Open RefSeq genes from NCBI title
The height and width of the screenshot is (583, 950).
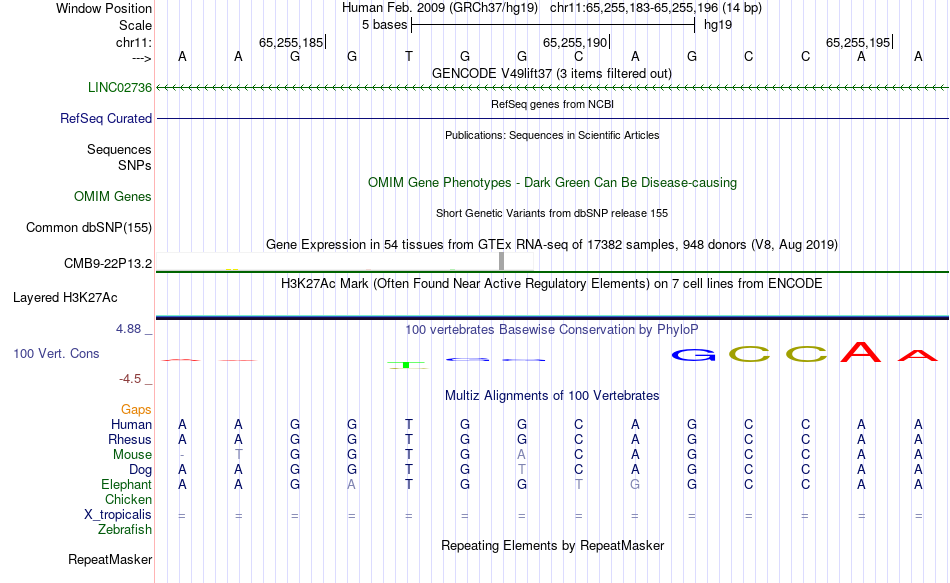552,104
